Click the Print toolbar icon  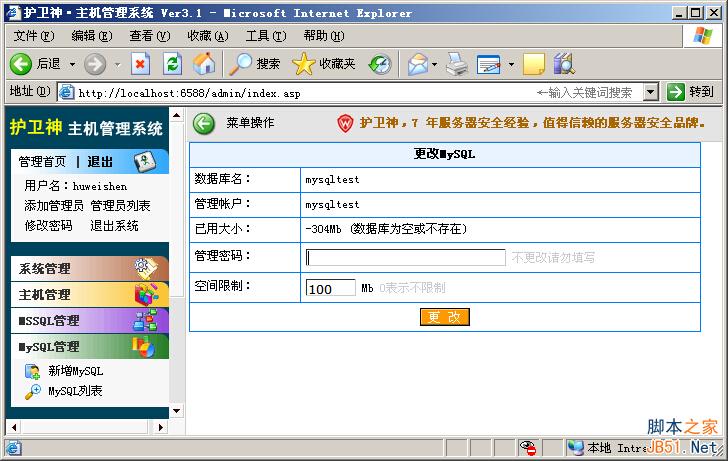pos(457,64)
